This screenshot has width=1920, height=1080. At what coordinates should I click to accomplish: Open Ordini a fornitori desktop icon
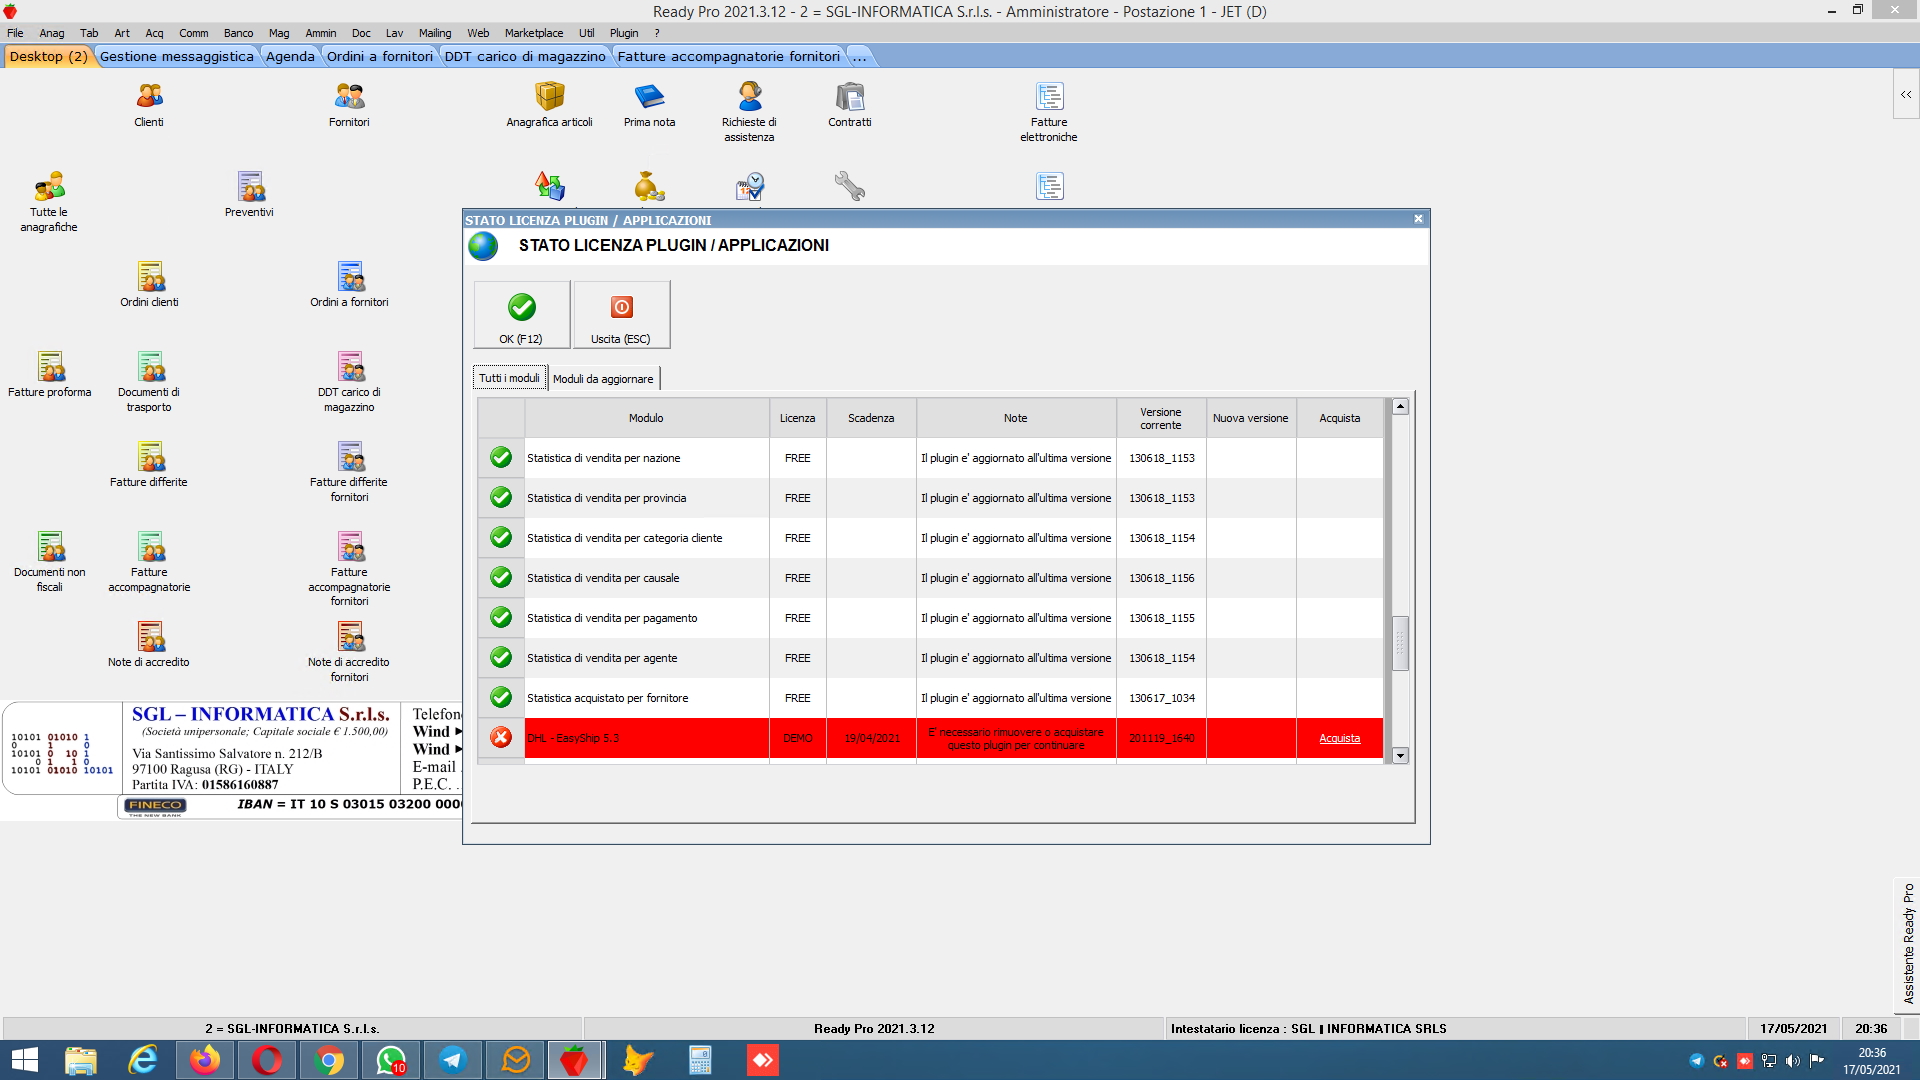tap(349, 285)
